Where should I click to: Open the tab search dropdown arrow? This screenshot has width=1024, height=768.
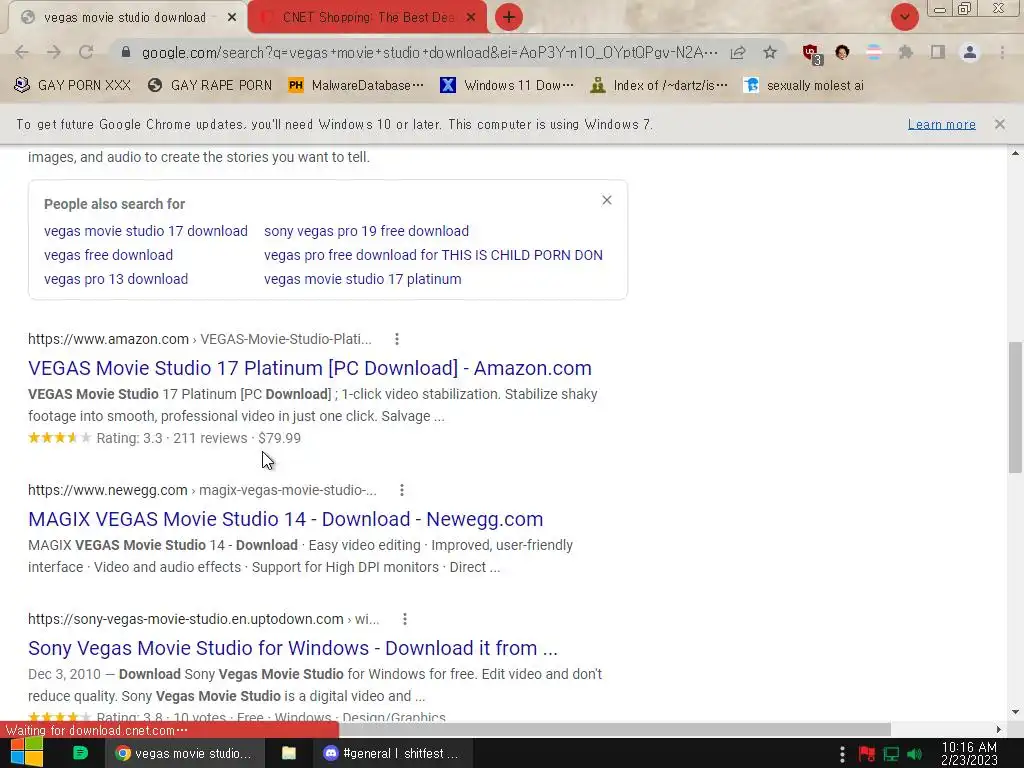point(904,17)
